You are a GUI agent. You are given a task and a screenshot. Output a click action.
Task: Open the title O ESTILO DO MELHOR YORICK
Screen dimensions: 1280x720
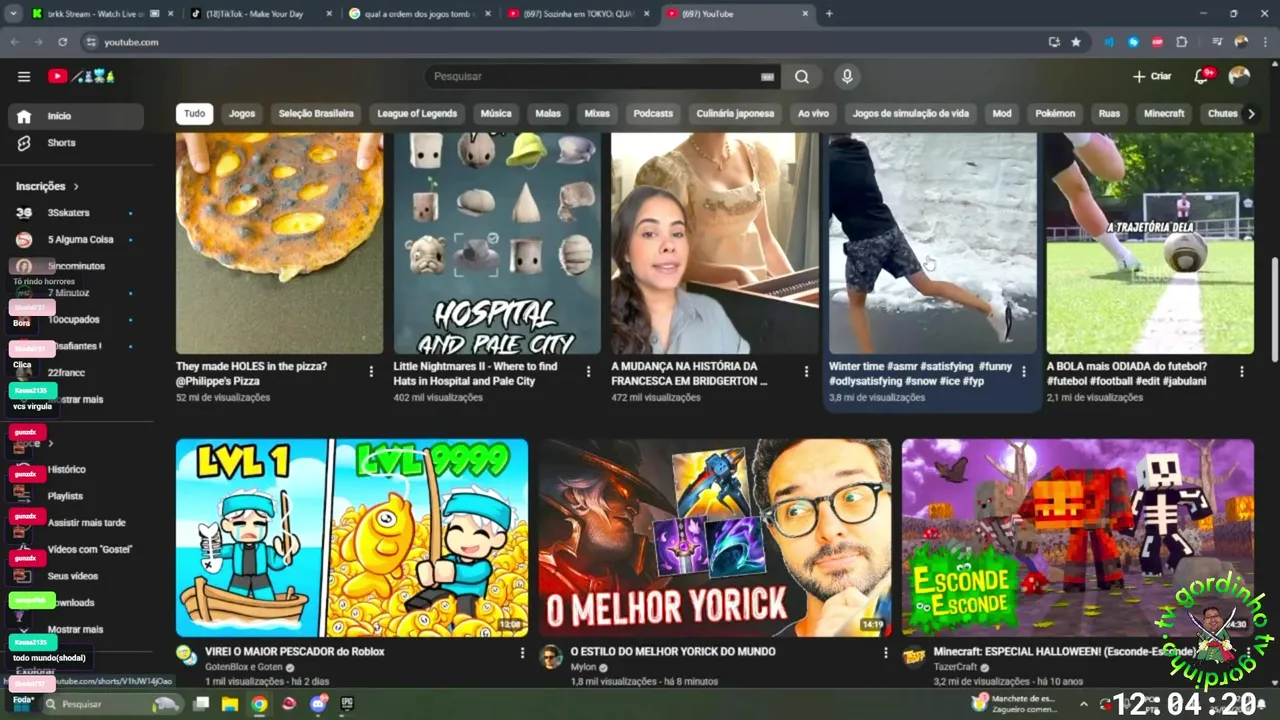click(x=673, y=651)
